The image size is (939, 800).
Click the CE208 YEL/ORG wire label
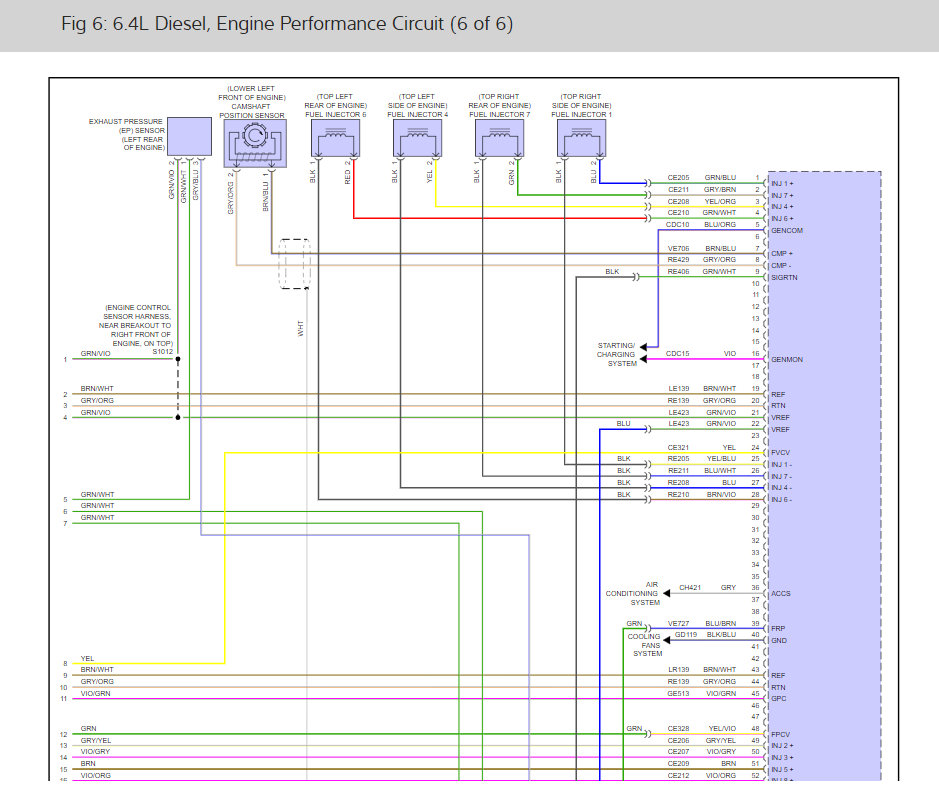tap(702, 201)
